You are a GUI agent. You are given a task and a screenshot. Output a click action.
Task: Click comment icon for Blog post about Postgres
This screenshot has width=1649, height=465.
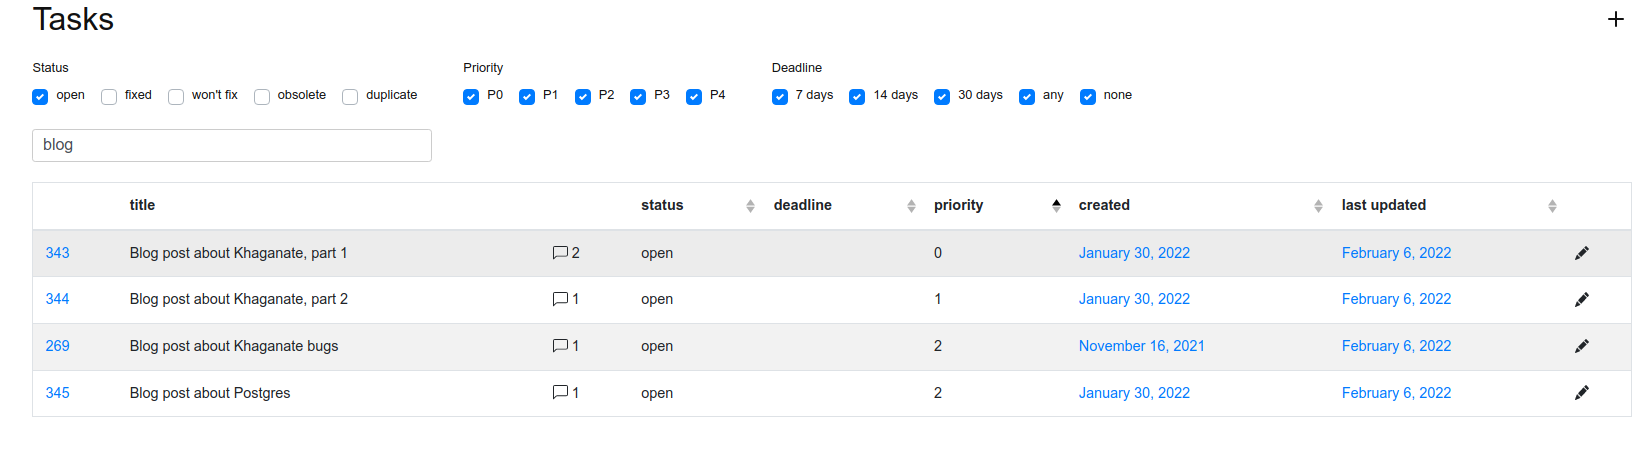pos(560,392)
